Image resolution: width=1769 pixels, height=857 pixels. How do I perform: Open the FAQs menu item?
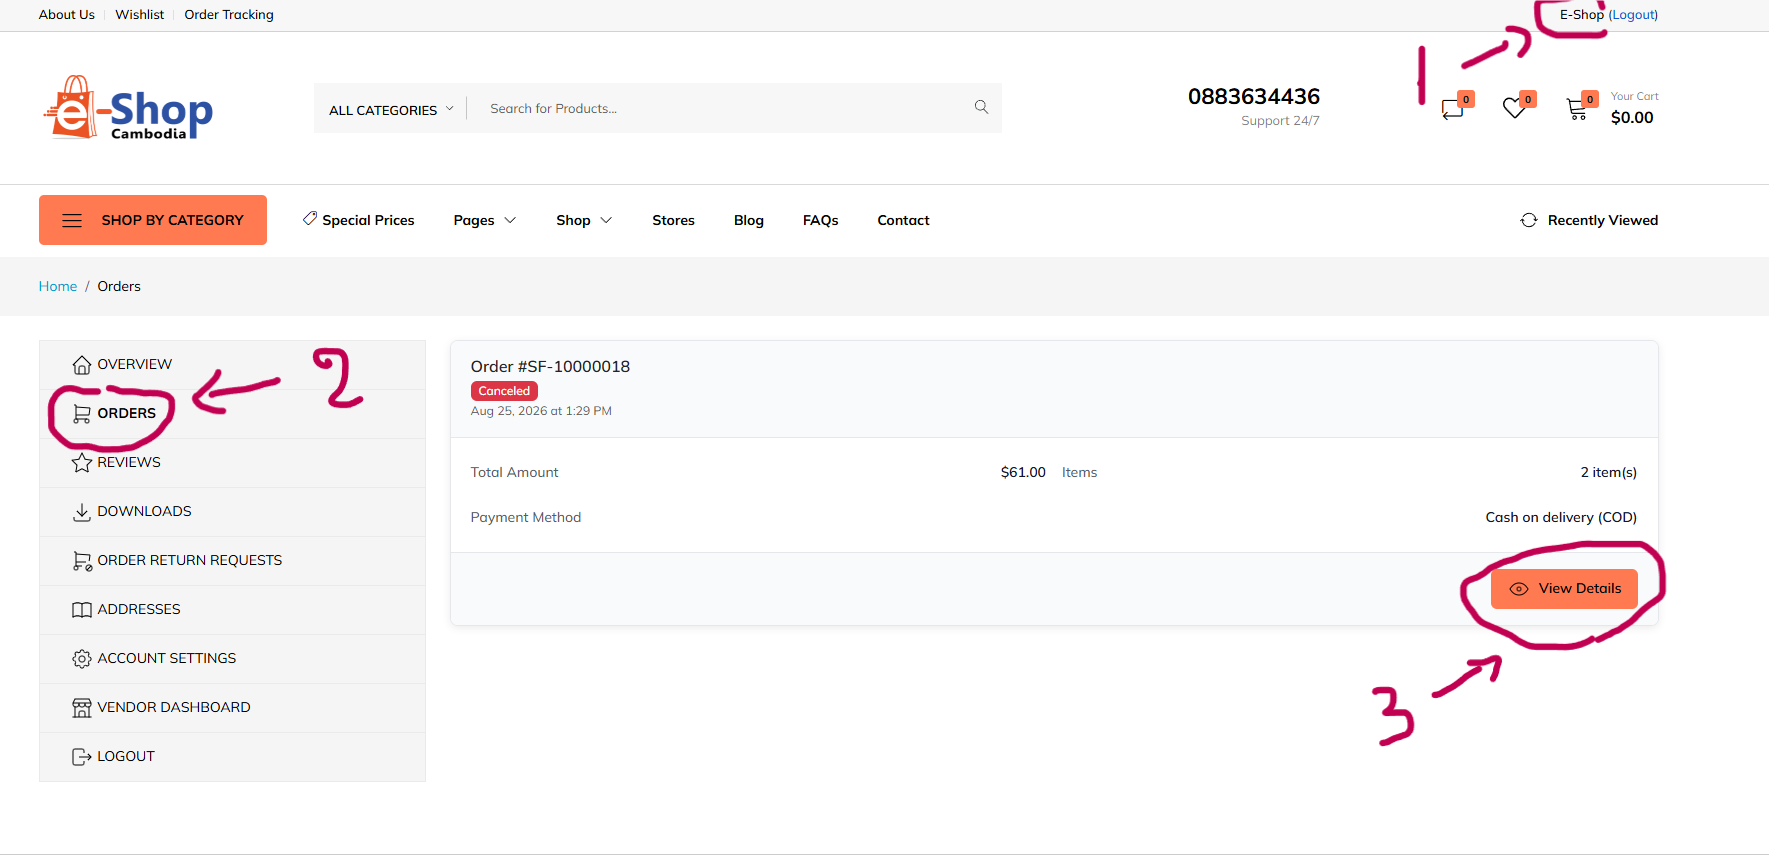point(821,220)
